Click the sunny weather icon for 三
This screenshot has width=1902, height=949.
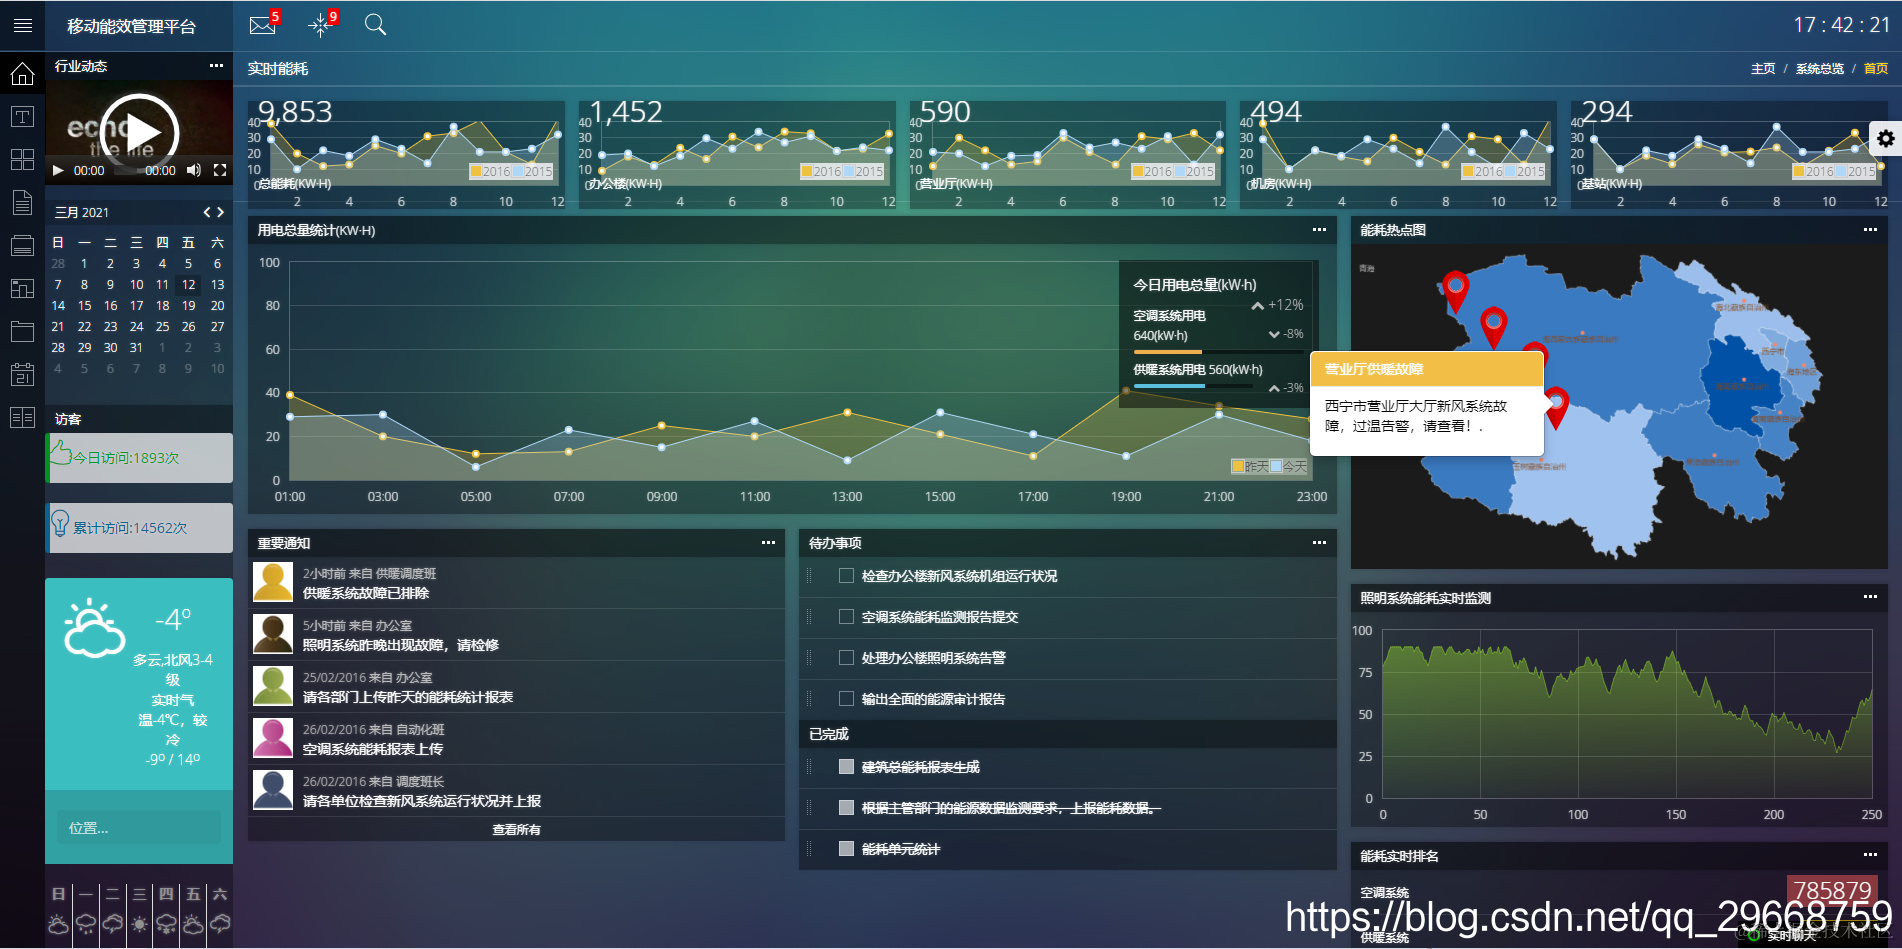140,924
